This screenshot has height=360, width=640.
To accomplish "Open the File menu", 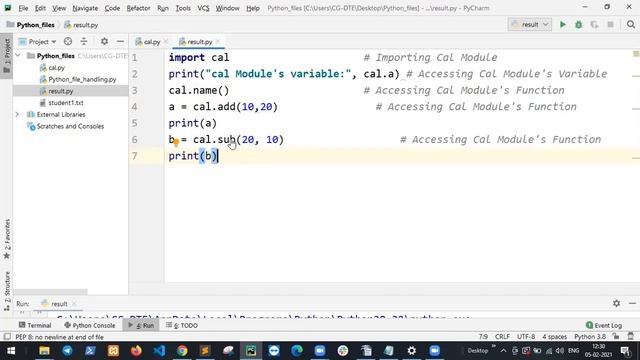I will 23,8.
